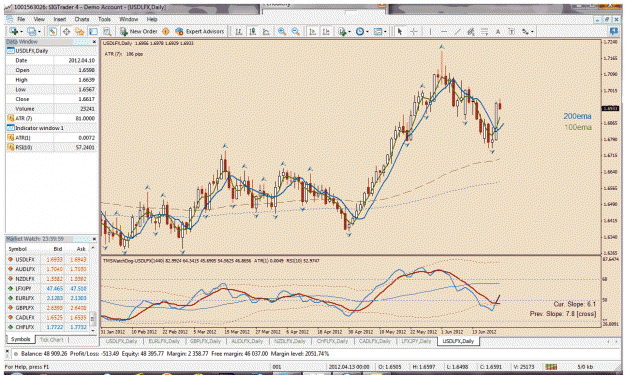Screen dimensions: 625x375
Task: Open the blue chat notification icon
Action: tap(613, 31)
